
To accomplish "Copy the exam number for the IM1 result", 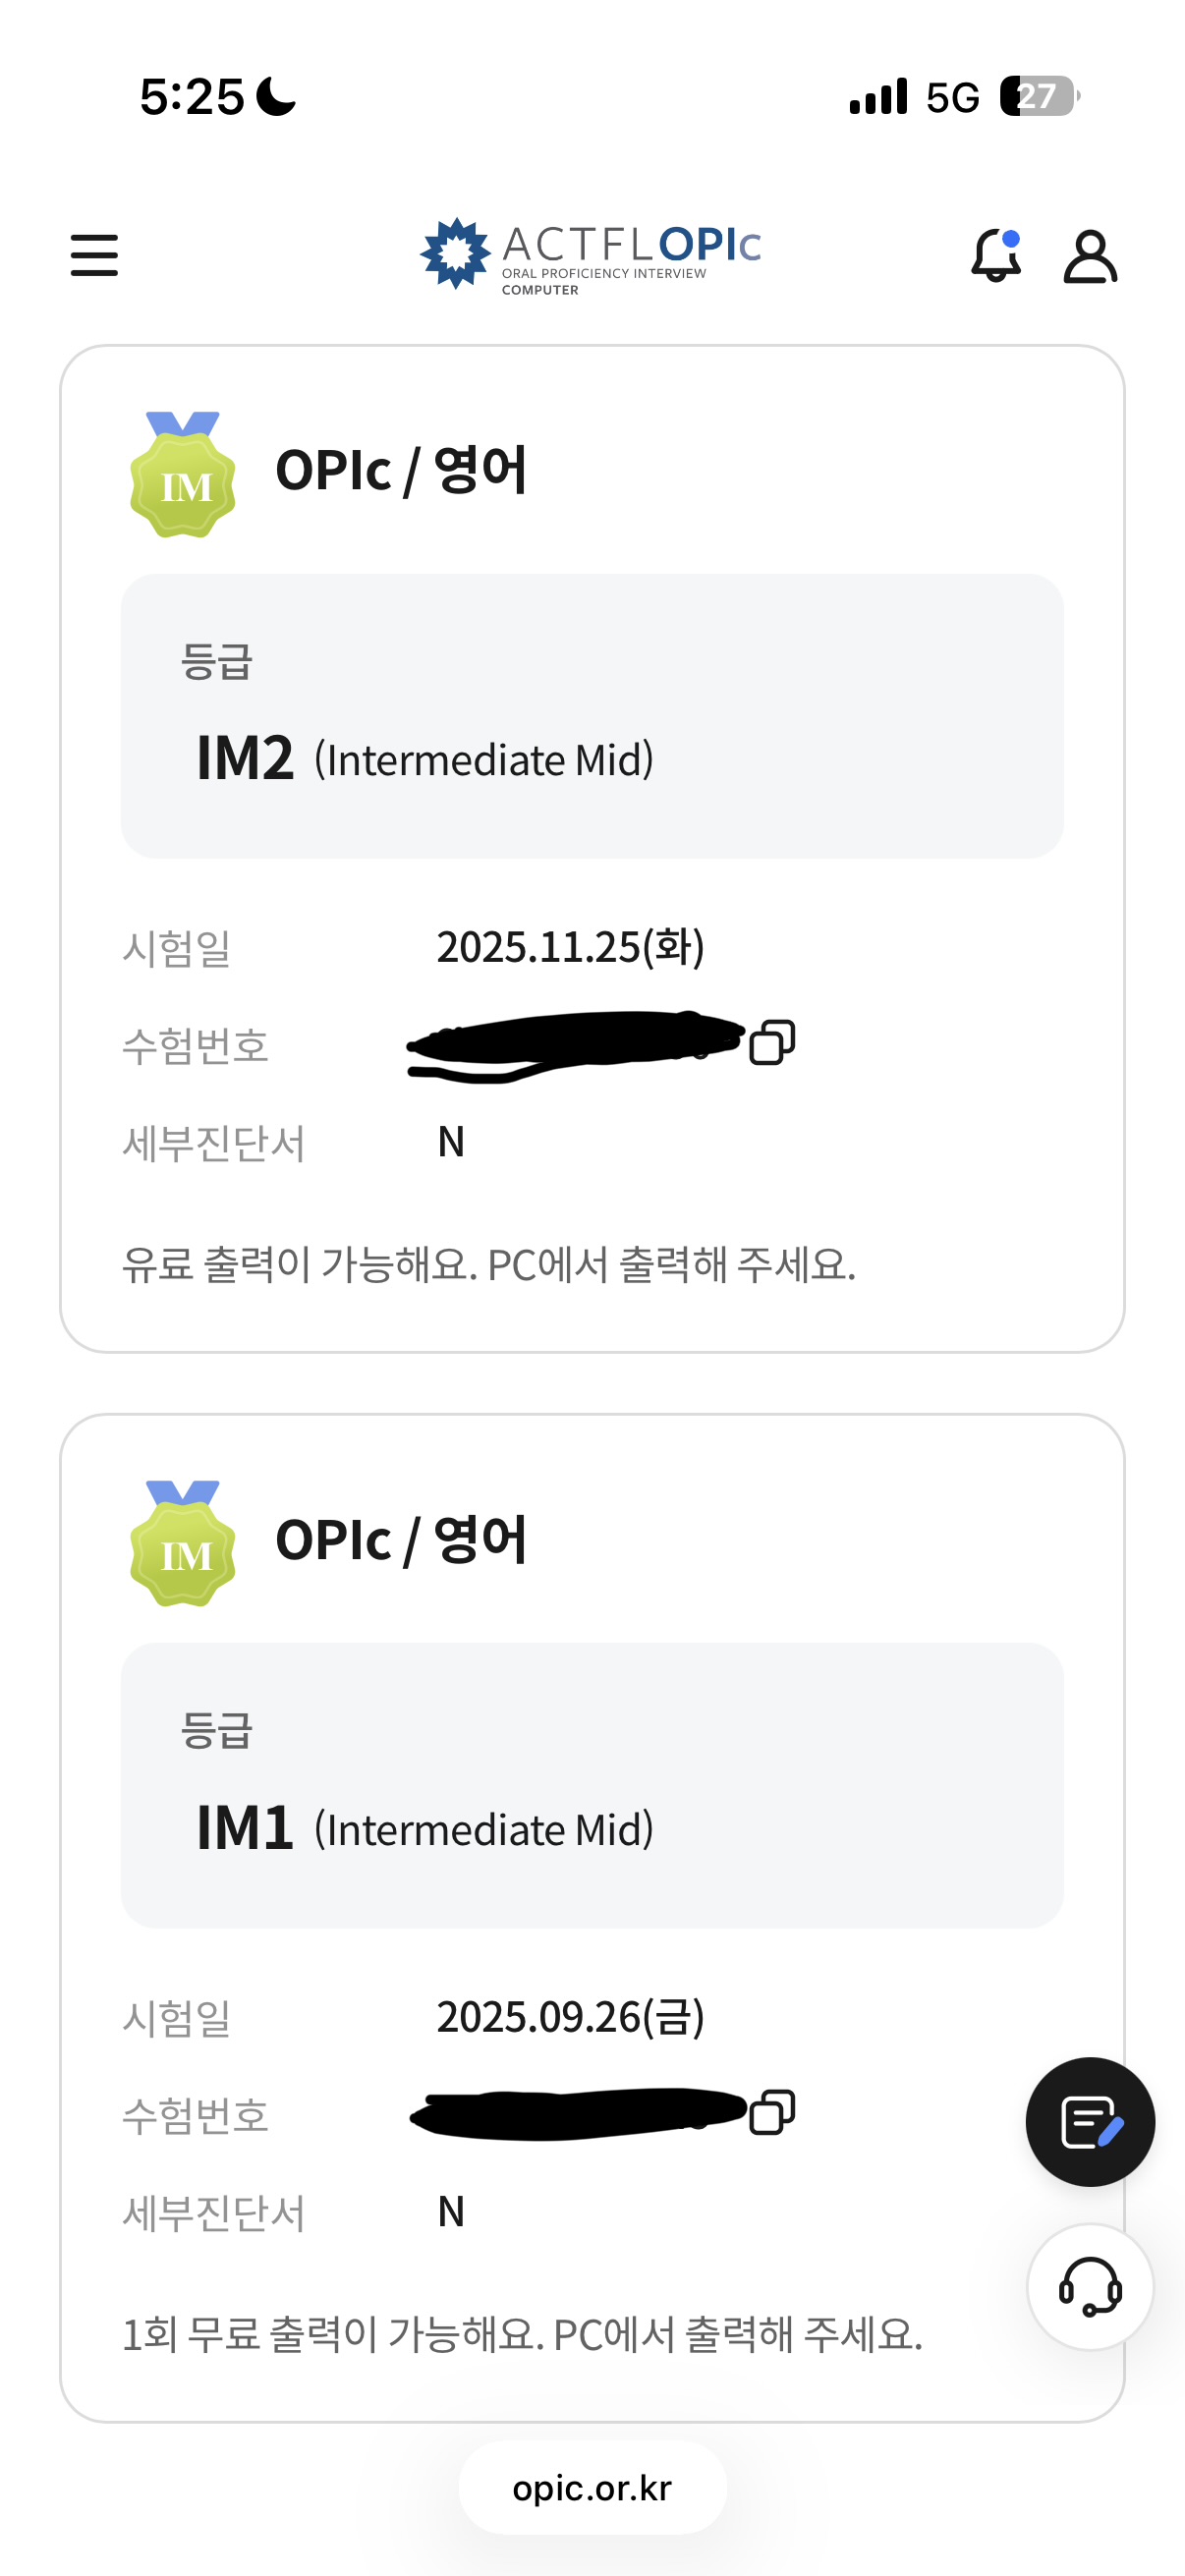I will 772,2112.
